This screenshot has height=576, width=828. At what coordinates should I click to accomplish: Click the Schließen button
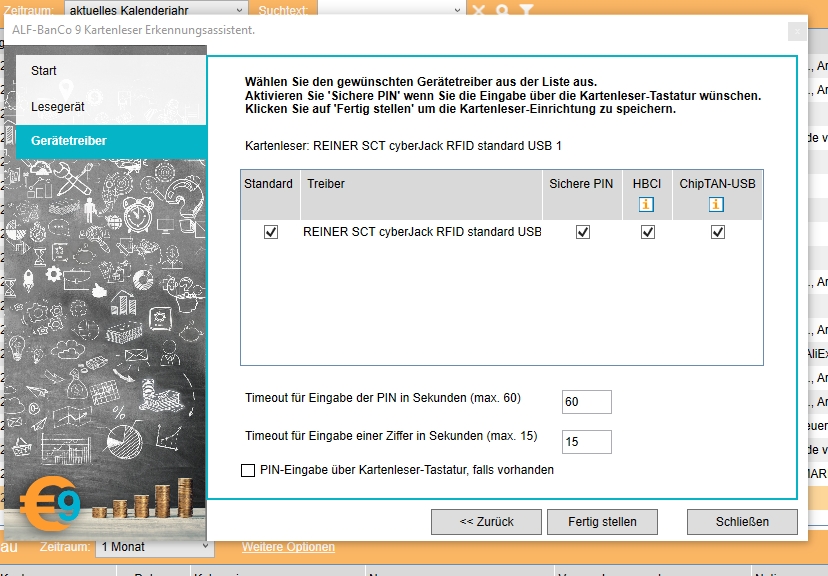[742, 522]
